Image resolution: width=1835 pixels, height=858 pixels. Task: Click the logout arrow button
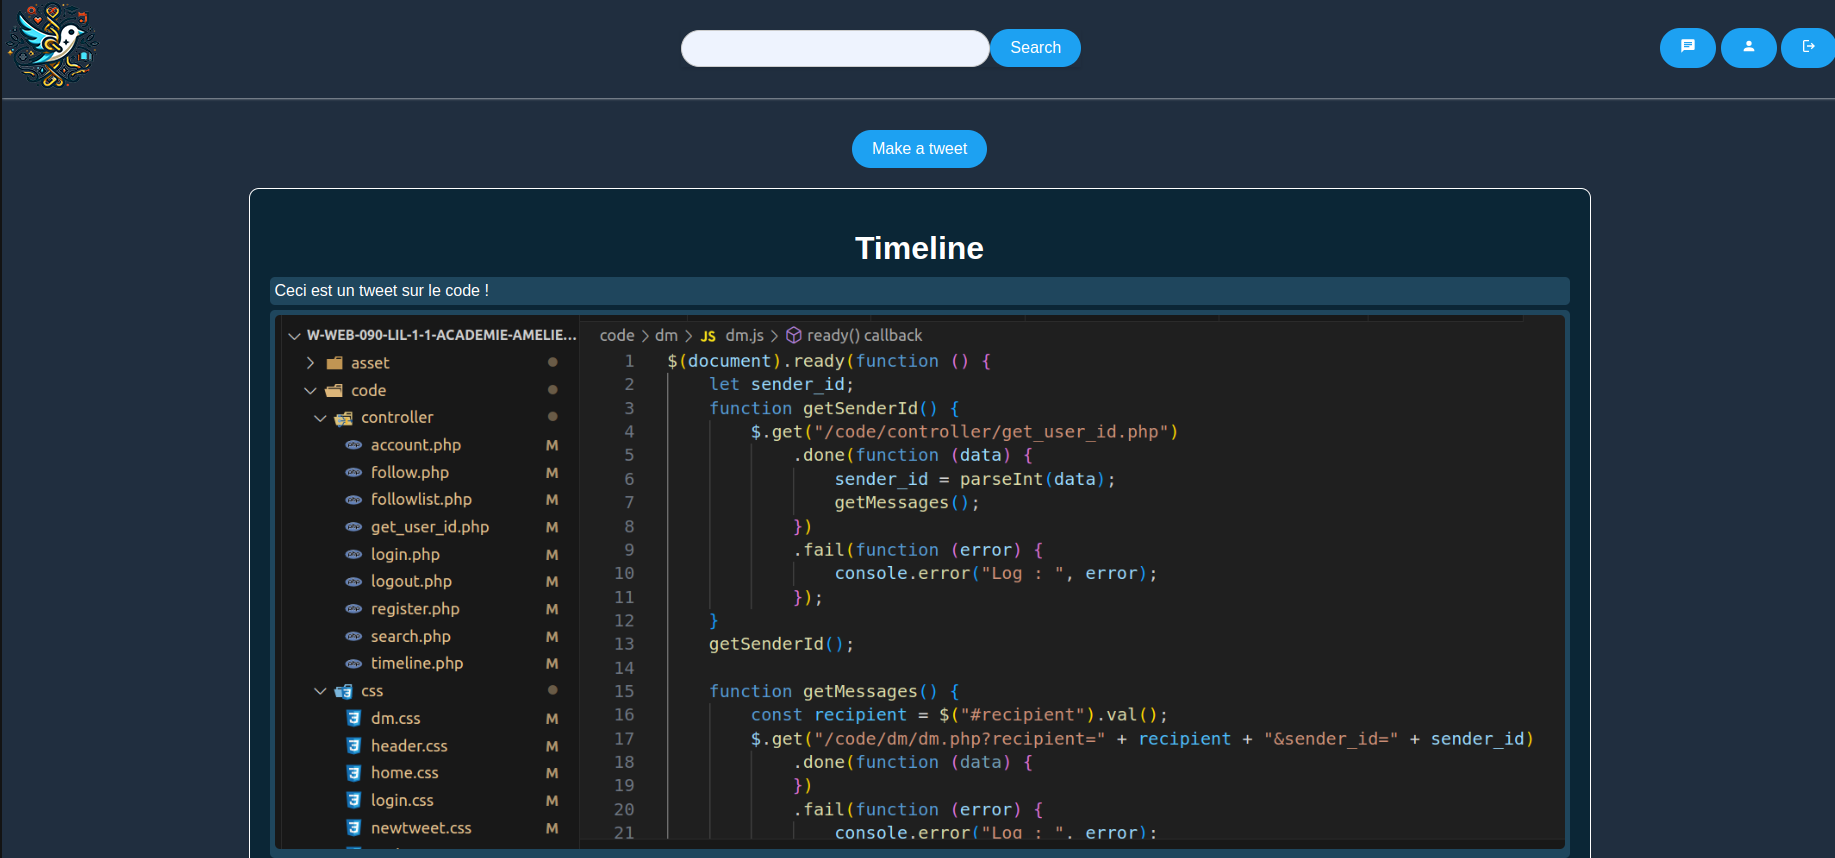[x=1808, y=47]
